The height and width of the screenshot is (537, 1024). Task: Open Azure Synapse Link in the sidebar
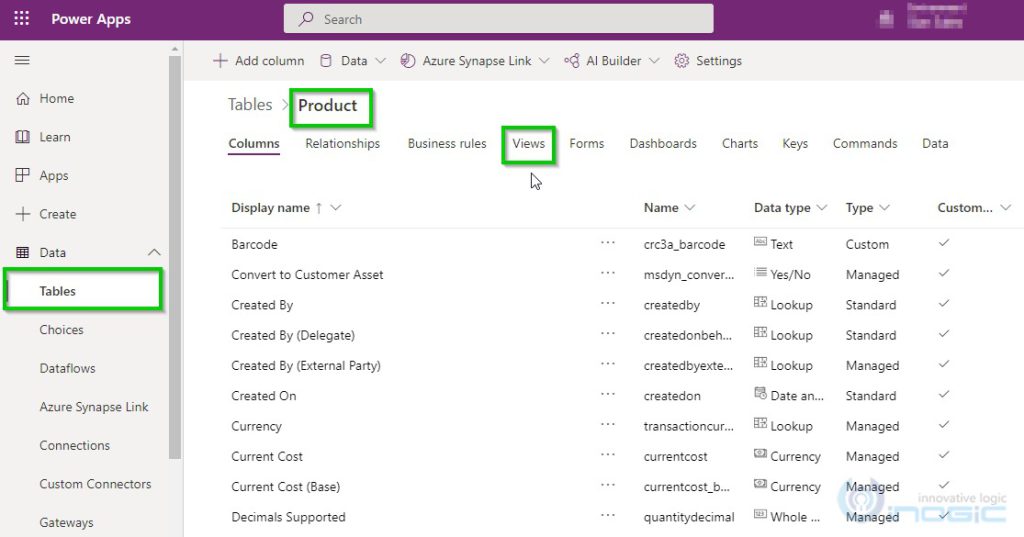(x=93, y=406)
